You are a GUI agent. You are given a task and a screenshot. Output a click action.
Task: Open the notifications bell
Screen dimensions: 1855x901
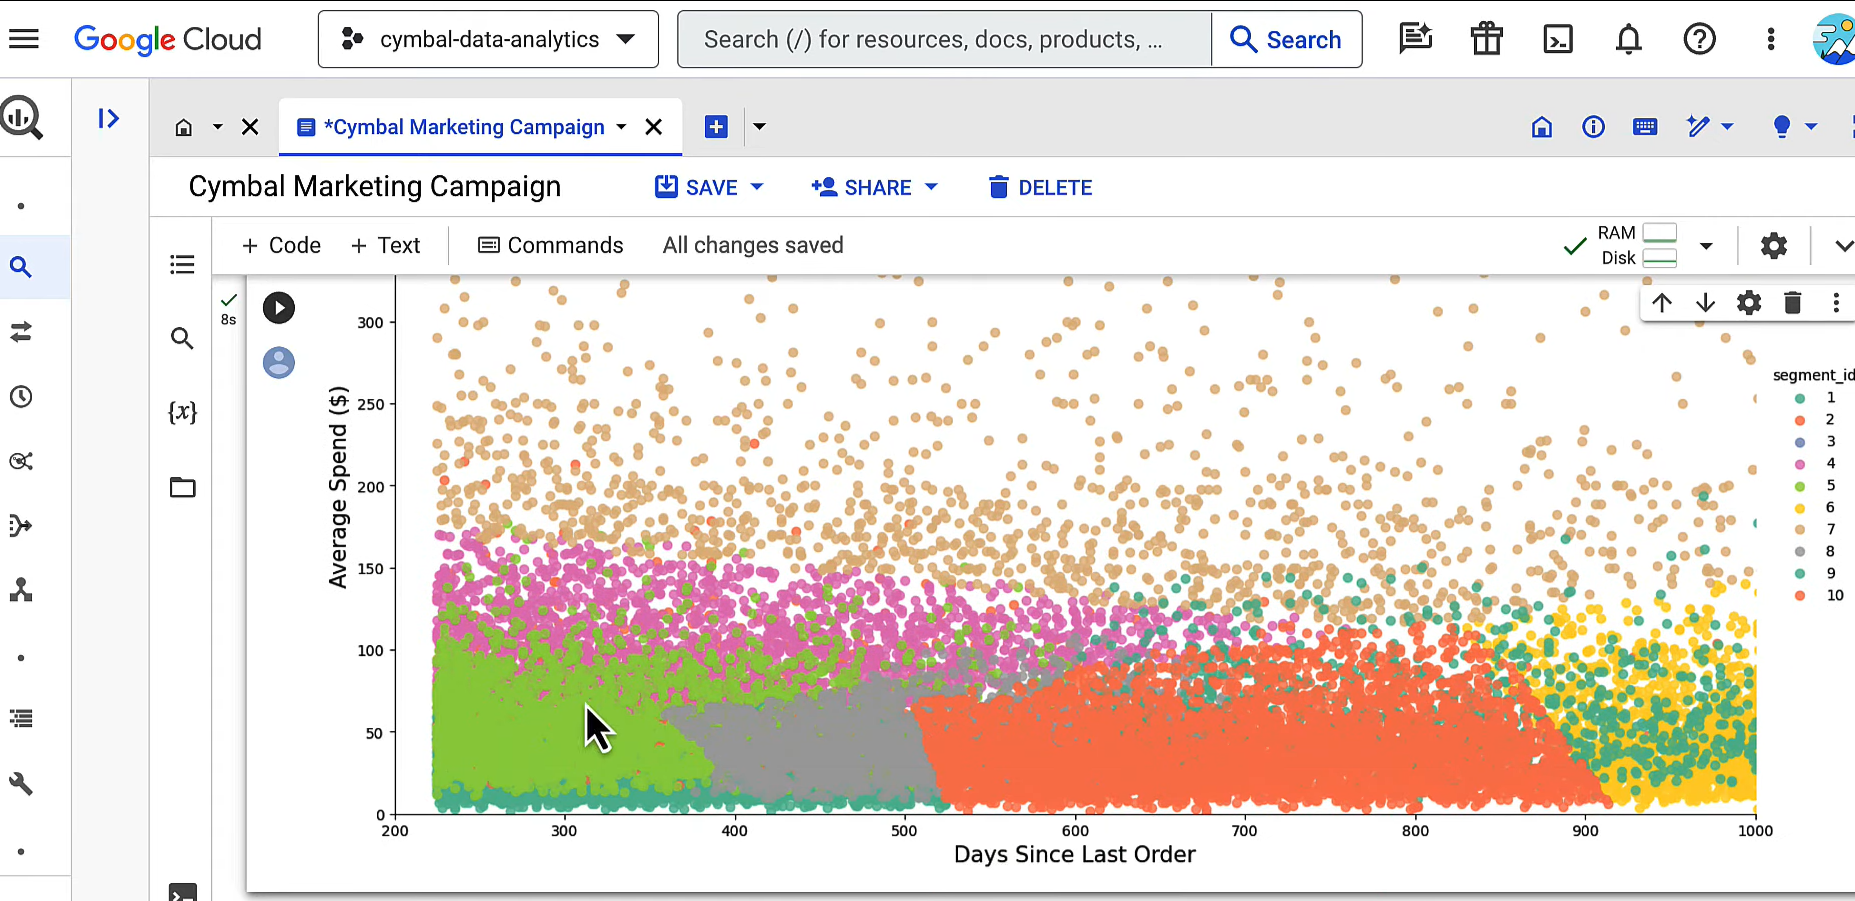tap(1629, 39)
